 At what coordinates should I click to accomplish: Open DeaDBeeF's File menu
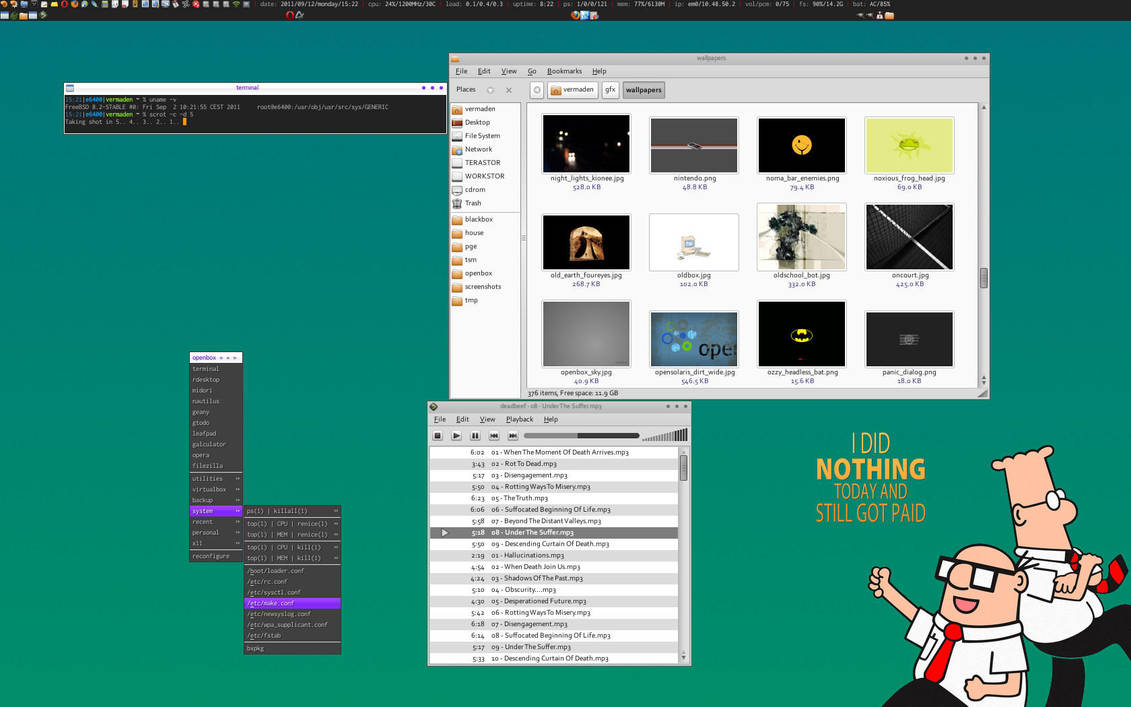[x=439, y=419]
